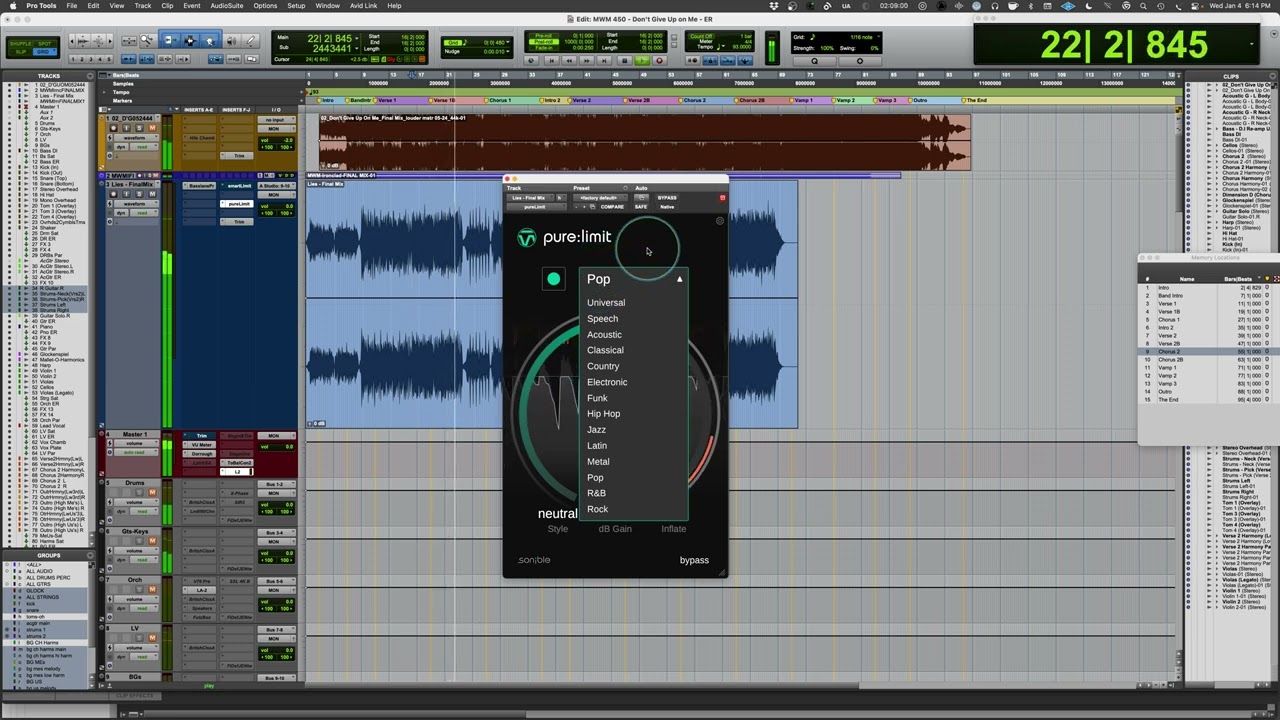Click the sonible logo in pure:limit
The height and width of the screenshot is (720, 1280).
pos(534,560)
